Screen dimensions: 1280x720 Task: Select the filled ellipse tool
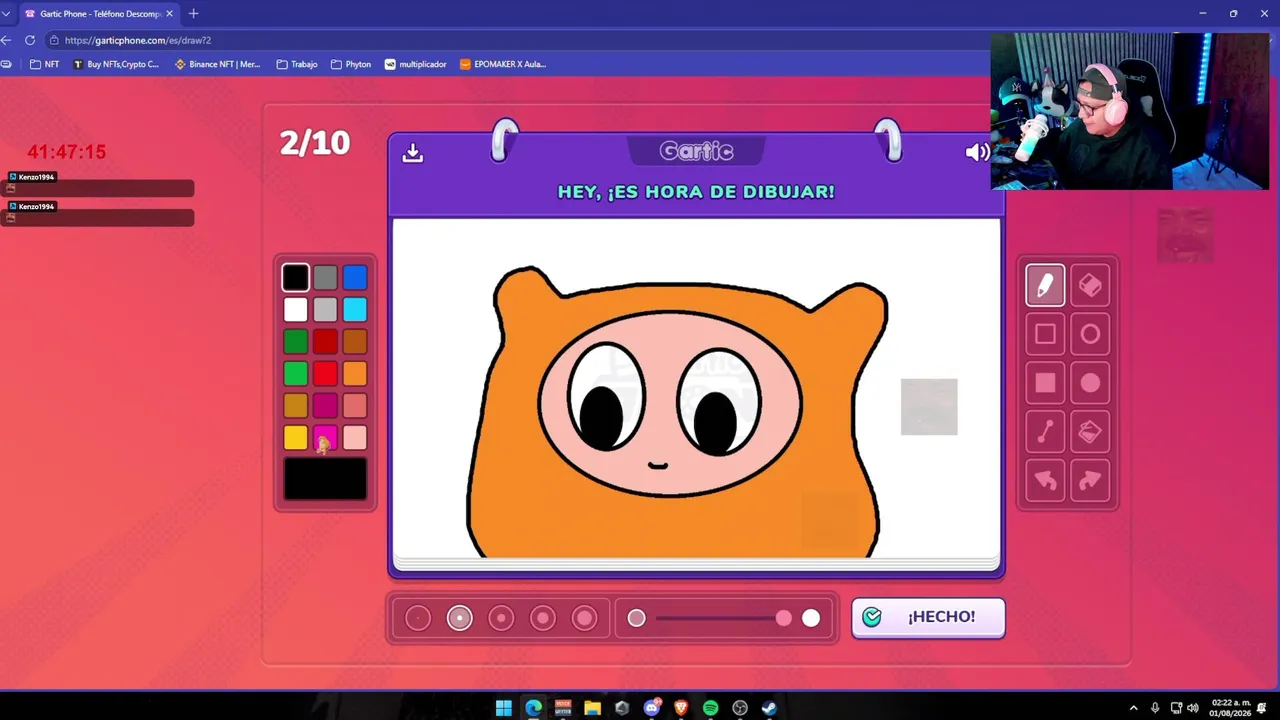tap(1090, 383)
